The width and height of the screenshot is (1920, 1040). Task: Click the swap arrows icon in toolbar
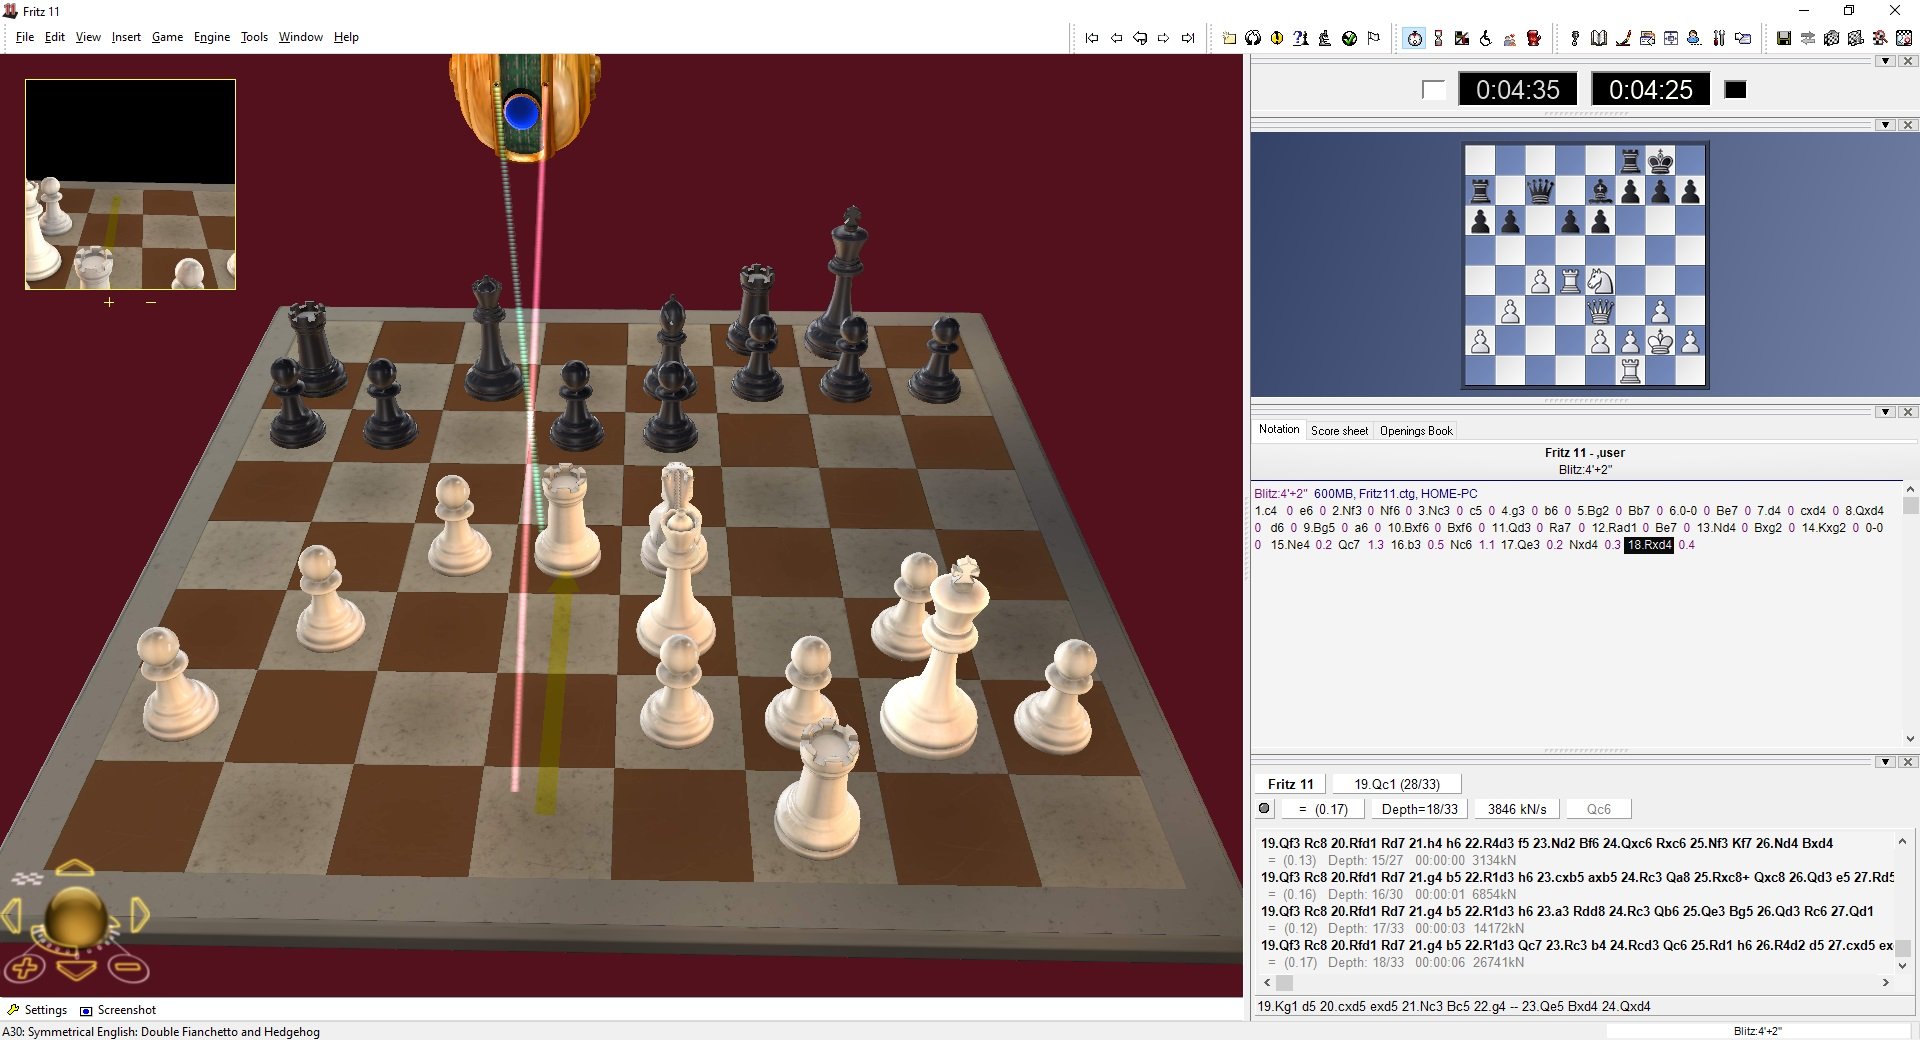click(x=1807, y=38)
